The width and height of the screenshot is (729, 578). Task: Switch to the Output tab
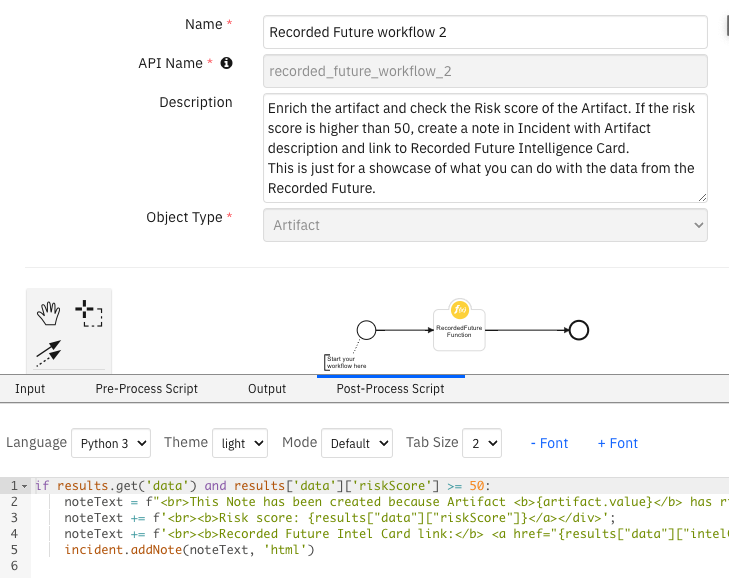click(267, 388)
